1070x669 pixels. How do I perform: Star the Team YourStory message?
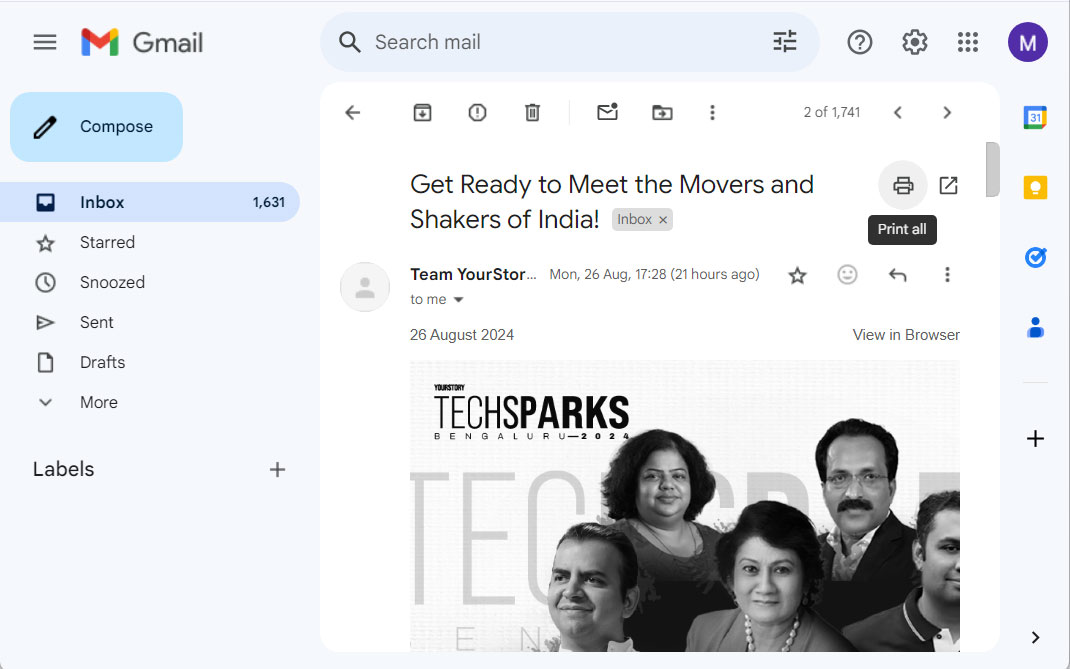[x=797, y=275]
